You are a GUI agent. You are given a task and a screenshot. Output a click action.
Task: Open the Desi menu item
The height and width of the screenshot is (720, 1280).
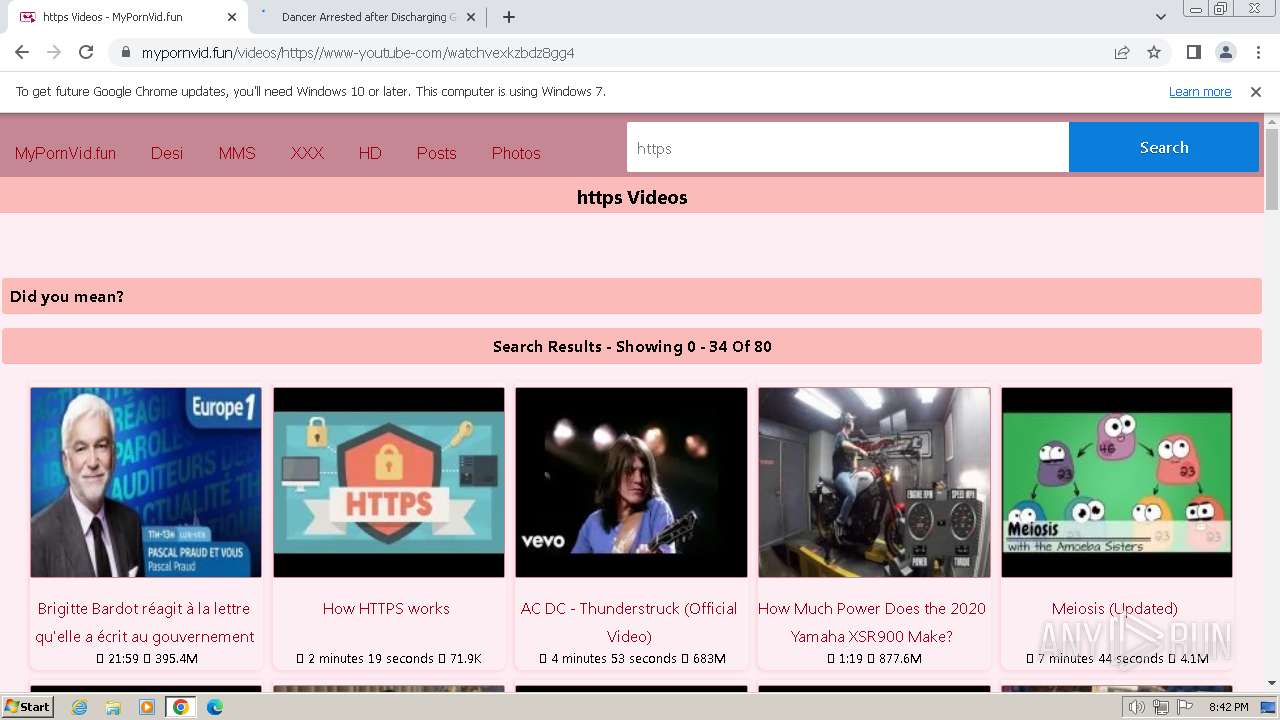click(167, 153)
